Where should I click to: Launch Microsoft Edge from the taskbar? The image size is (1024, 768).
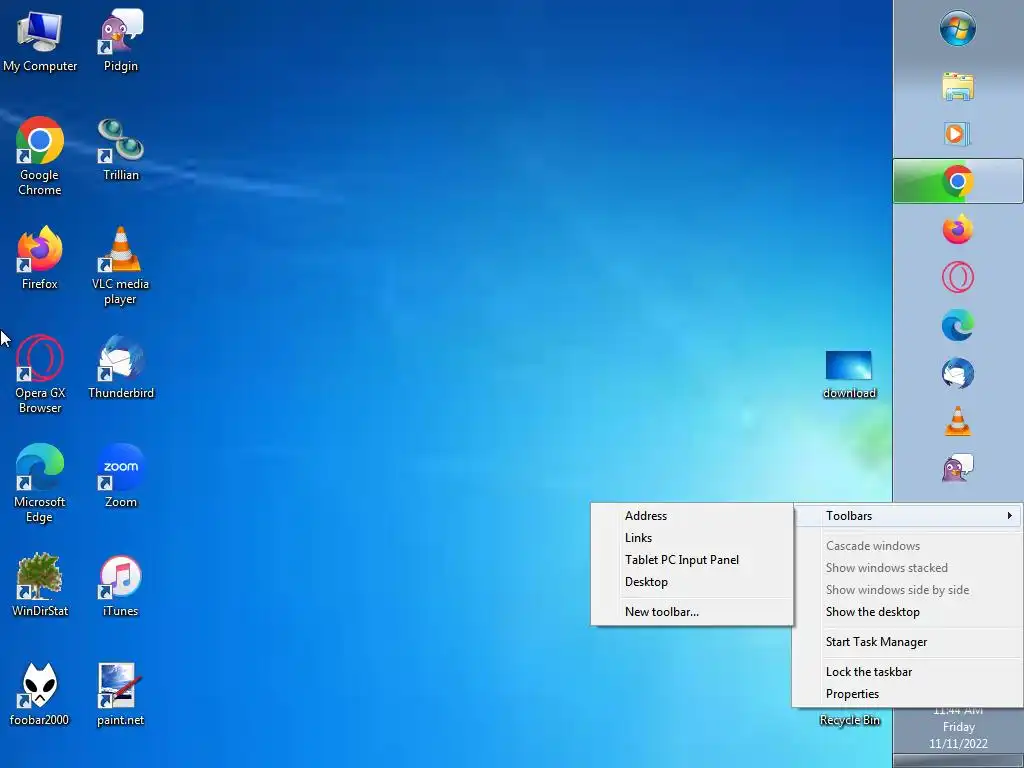click(x=958, y=325)
